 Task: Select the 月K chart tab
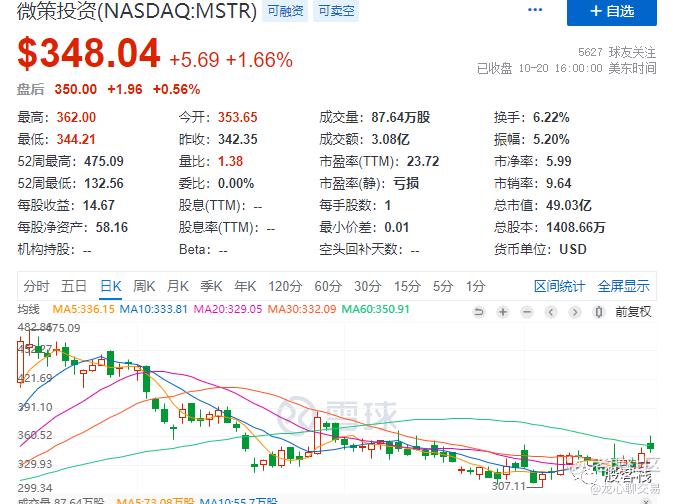coord(177,286)
